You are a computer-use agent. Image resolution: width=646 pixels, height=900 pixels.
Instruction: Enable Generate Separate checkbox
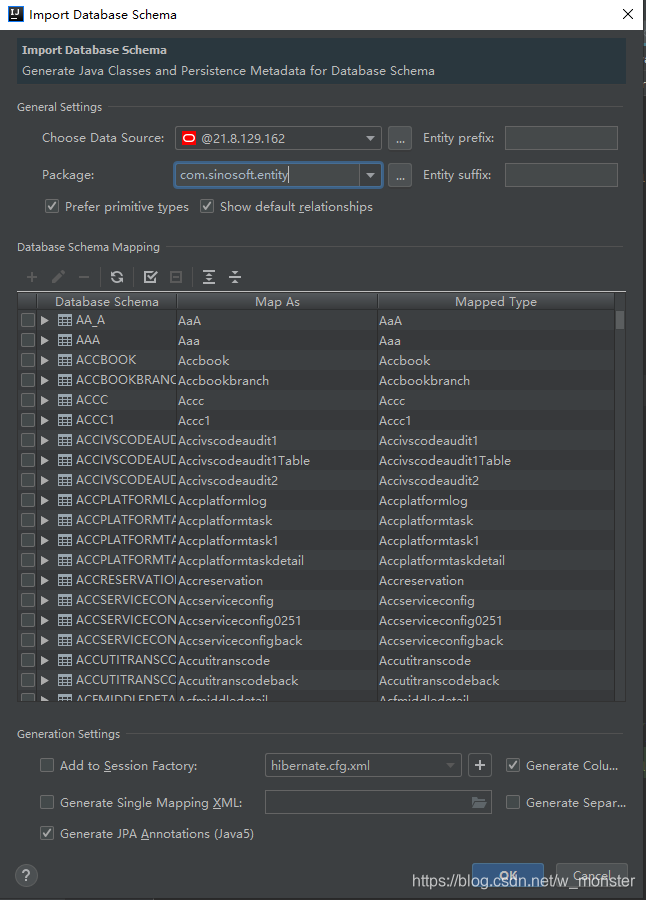(x=513, y=802)
